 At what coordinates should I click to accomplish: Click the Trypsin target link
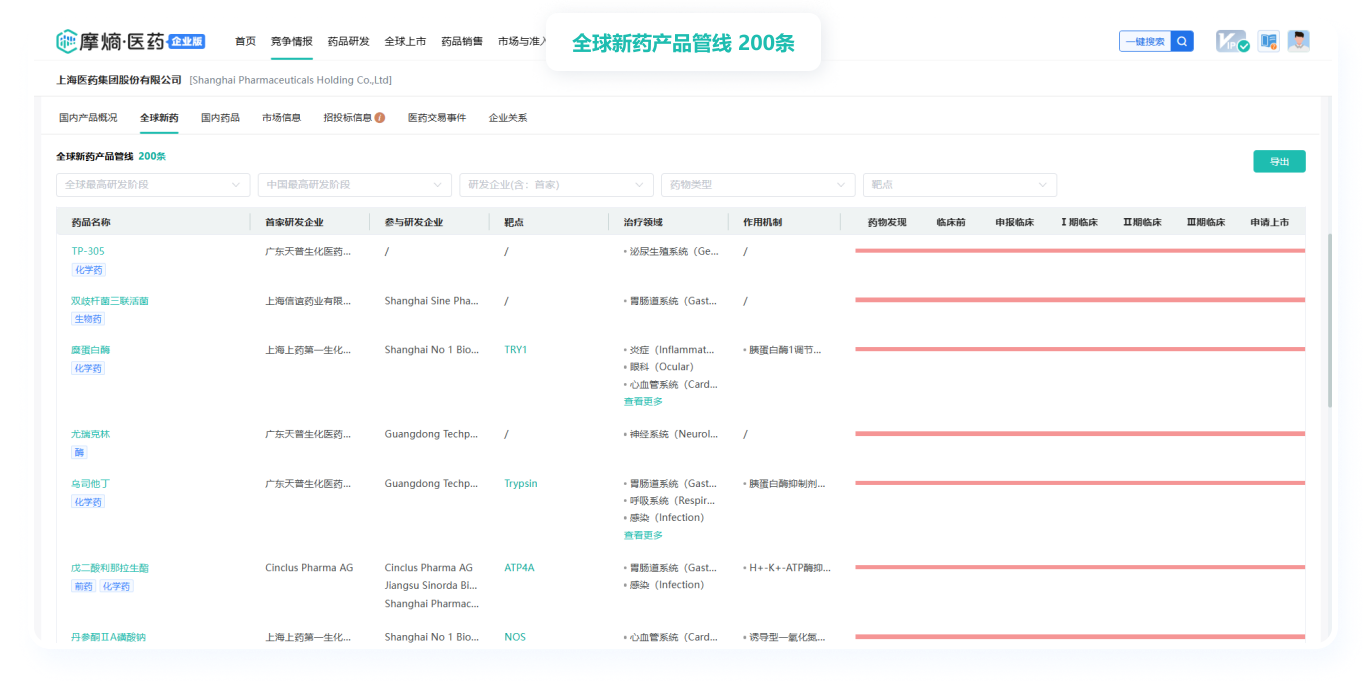521,484
